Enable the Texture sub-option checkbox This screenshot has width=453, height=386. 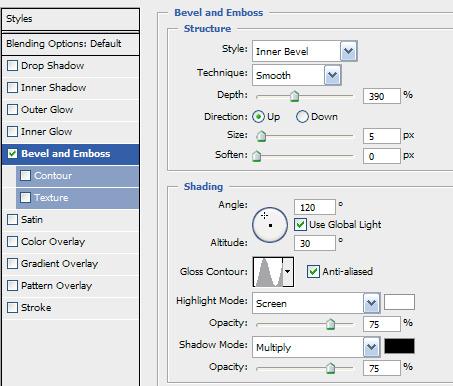pyautogui.click(x=25, y=198)
